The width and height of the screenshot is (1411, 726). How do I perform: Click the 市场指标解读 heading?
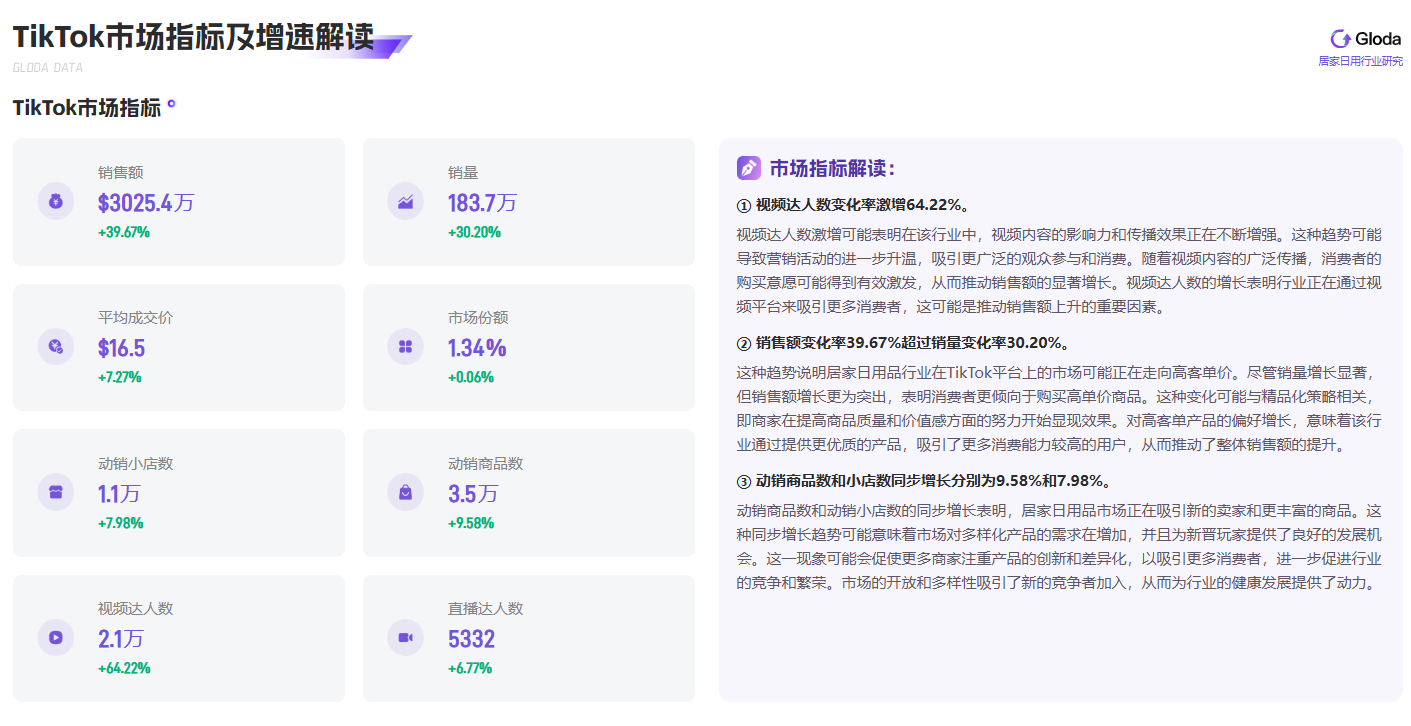(832, 168)
